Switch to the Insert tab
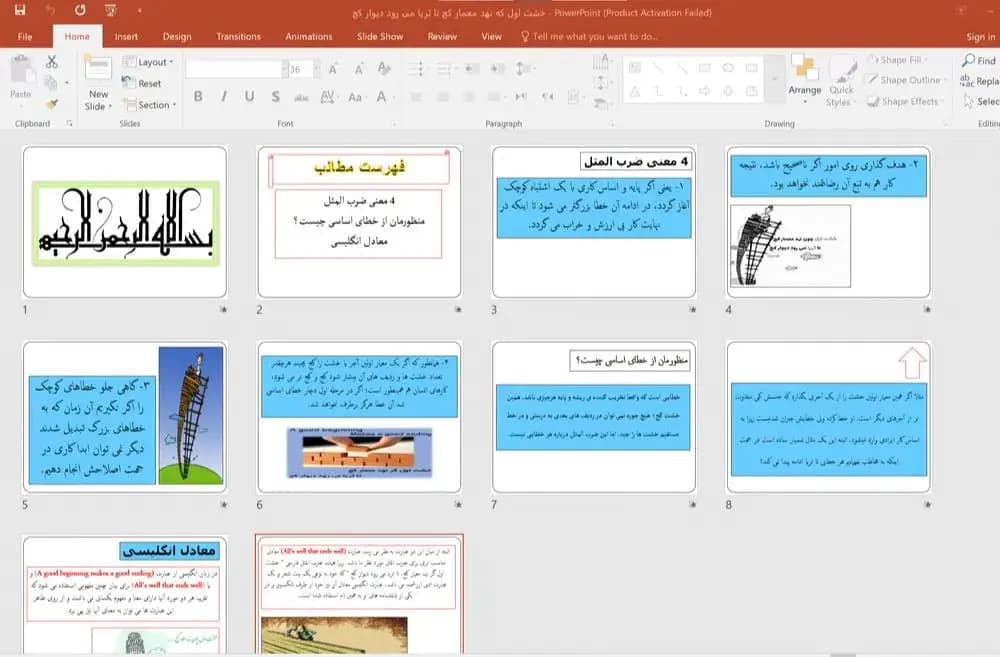This screenshot has height=657, width=1000. [126, 36]
